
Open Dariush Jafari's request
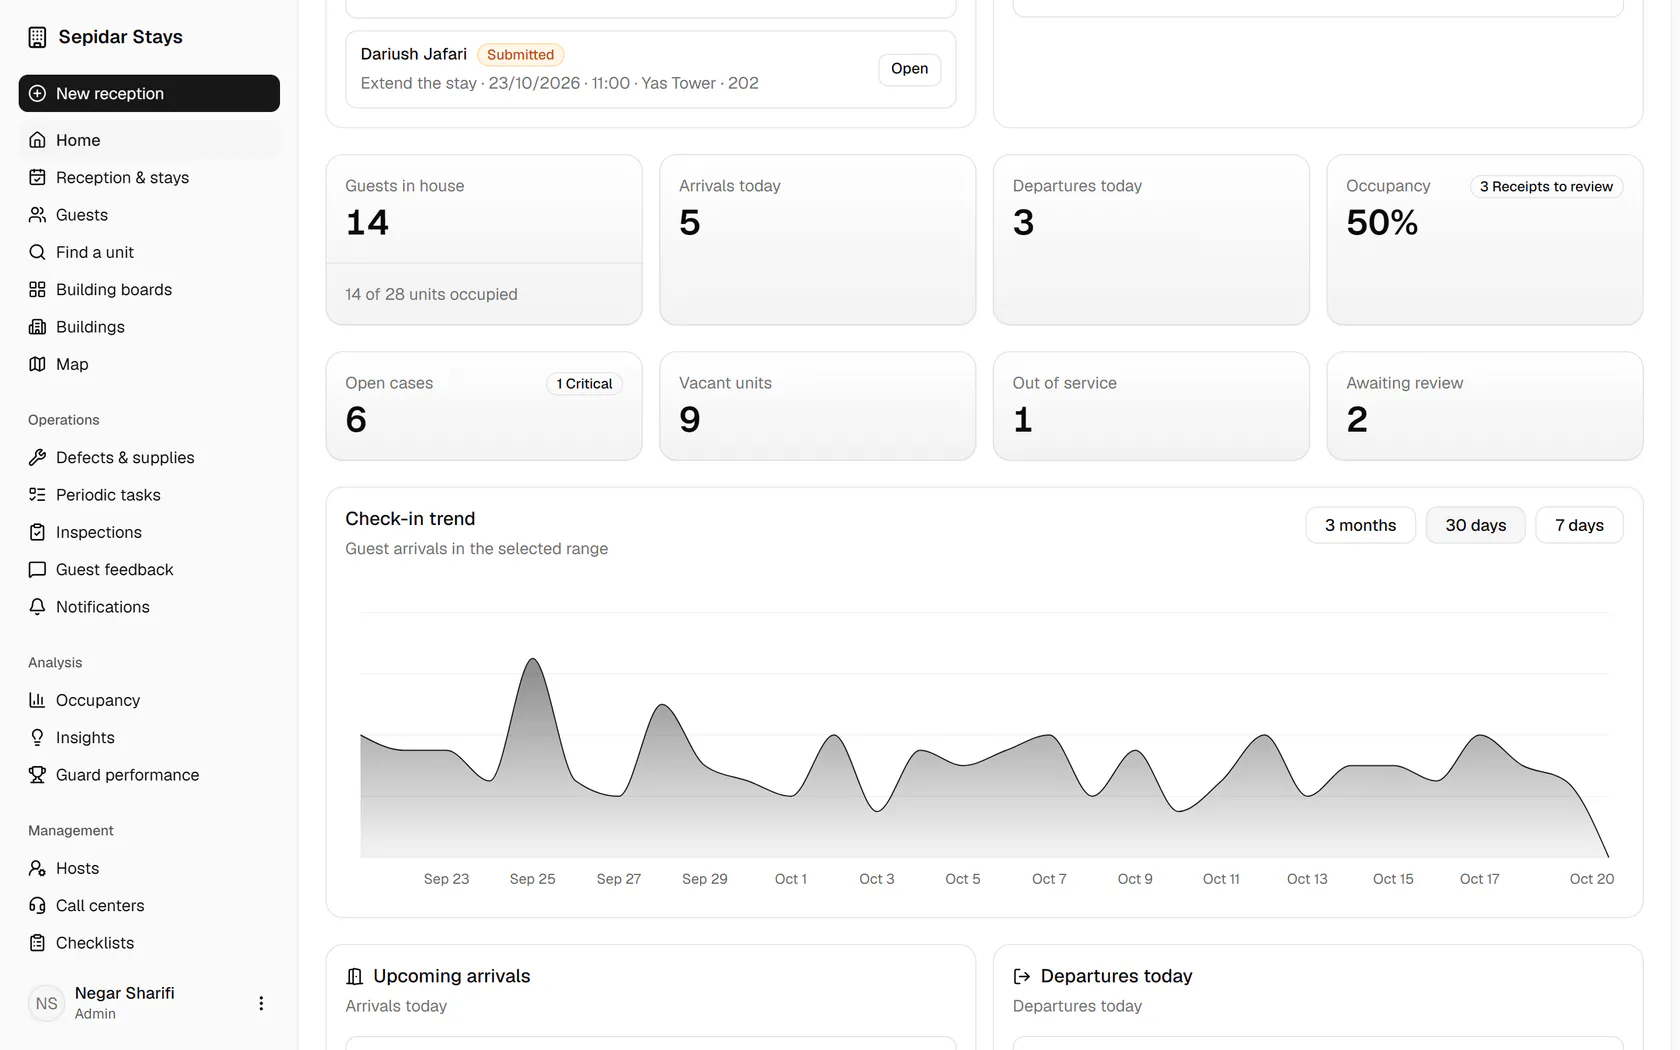(909, 69)
